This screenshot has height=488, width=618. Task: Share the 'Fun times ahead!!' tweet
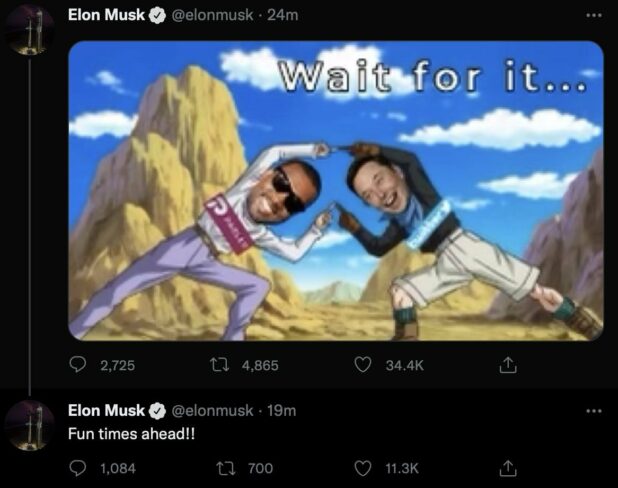[508, 468]
